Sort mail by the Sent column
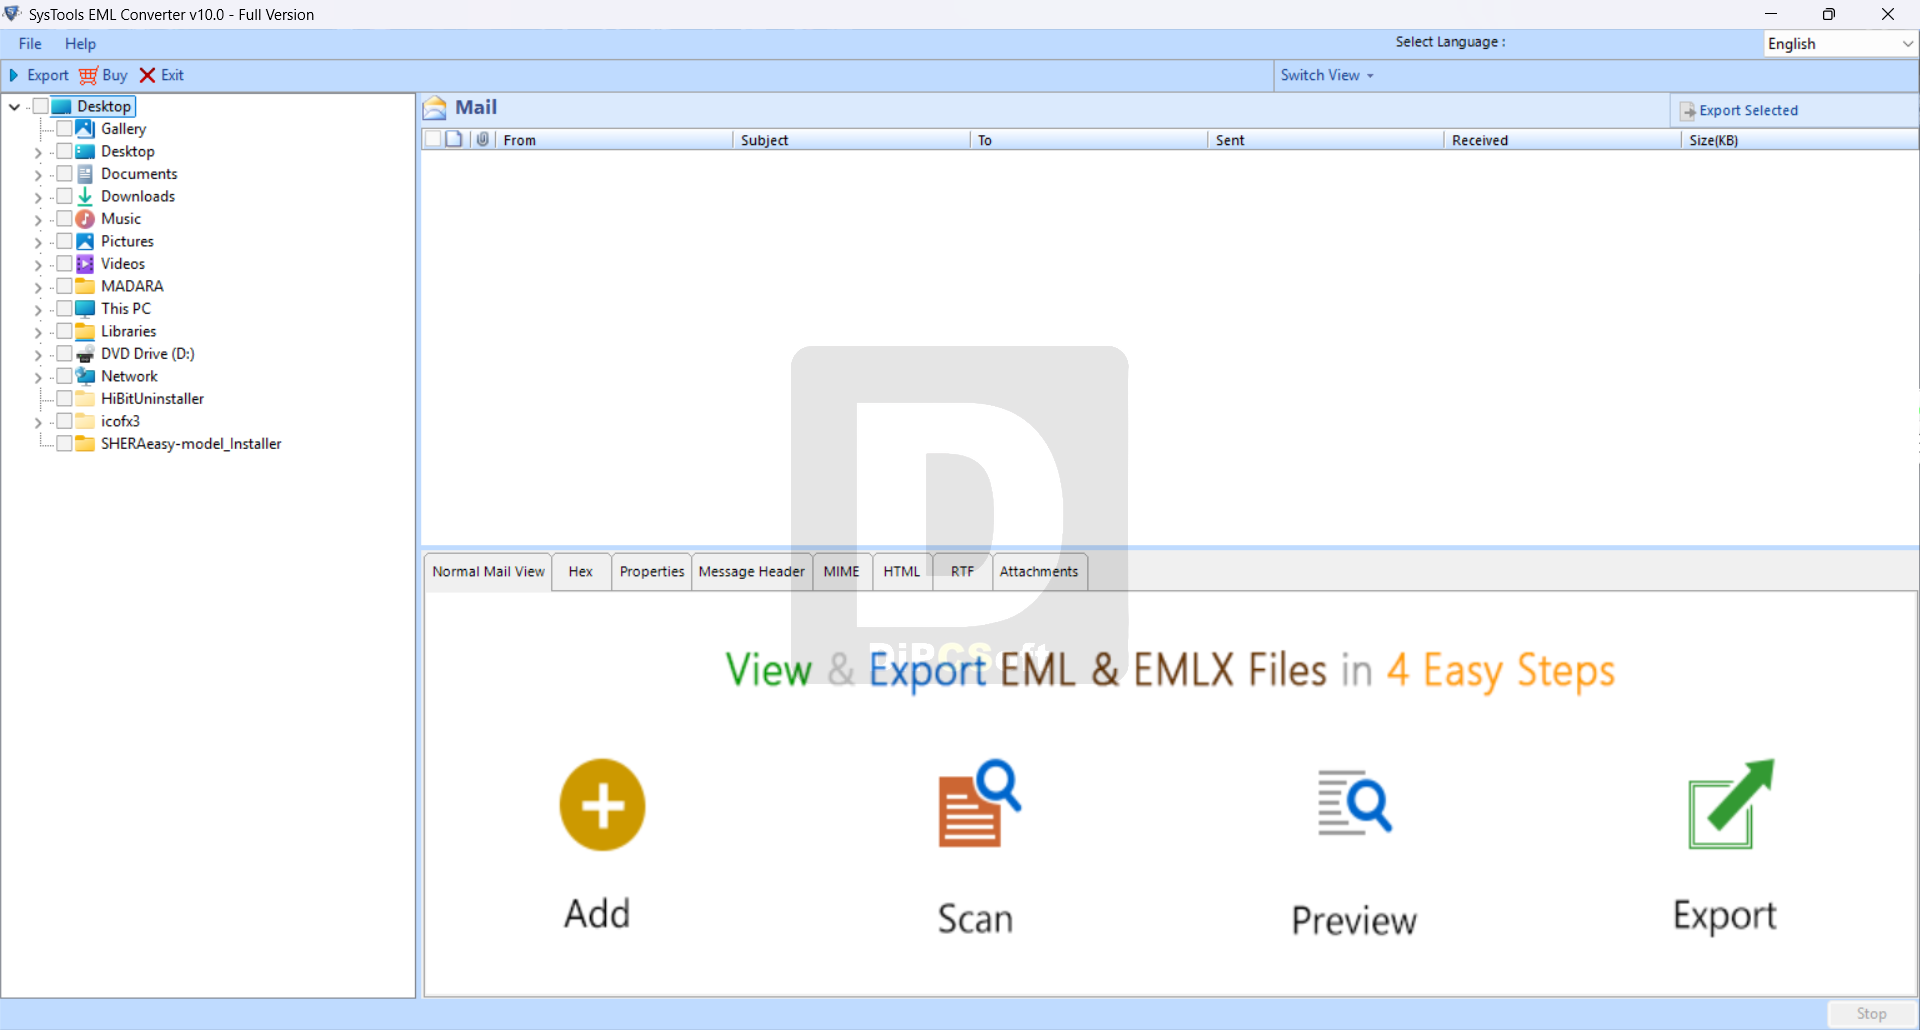This screenshot has width=1920, height=1030. (x=1326, y=140)
